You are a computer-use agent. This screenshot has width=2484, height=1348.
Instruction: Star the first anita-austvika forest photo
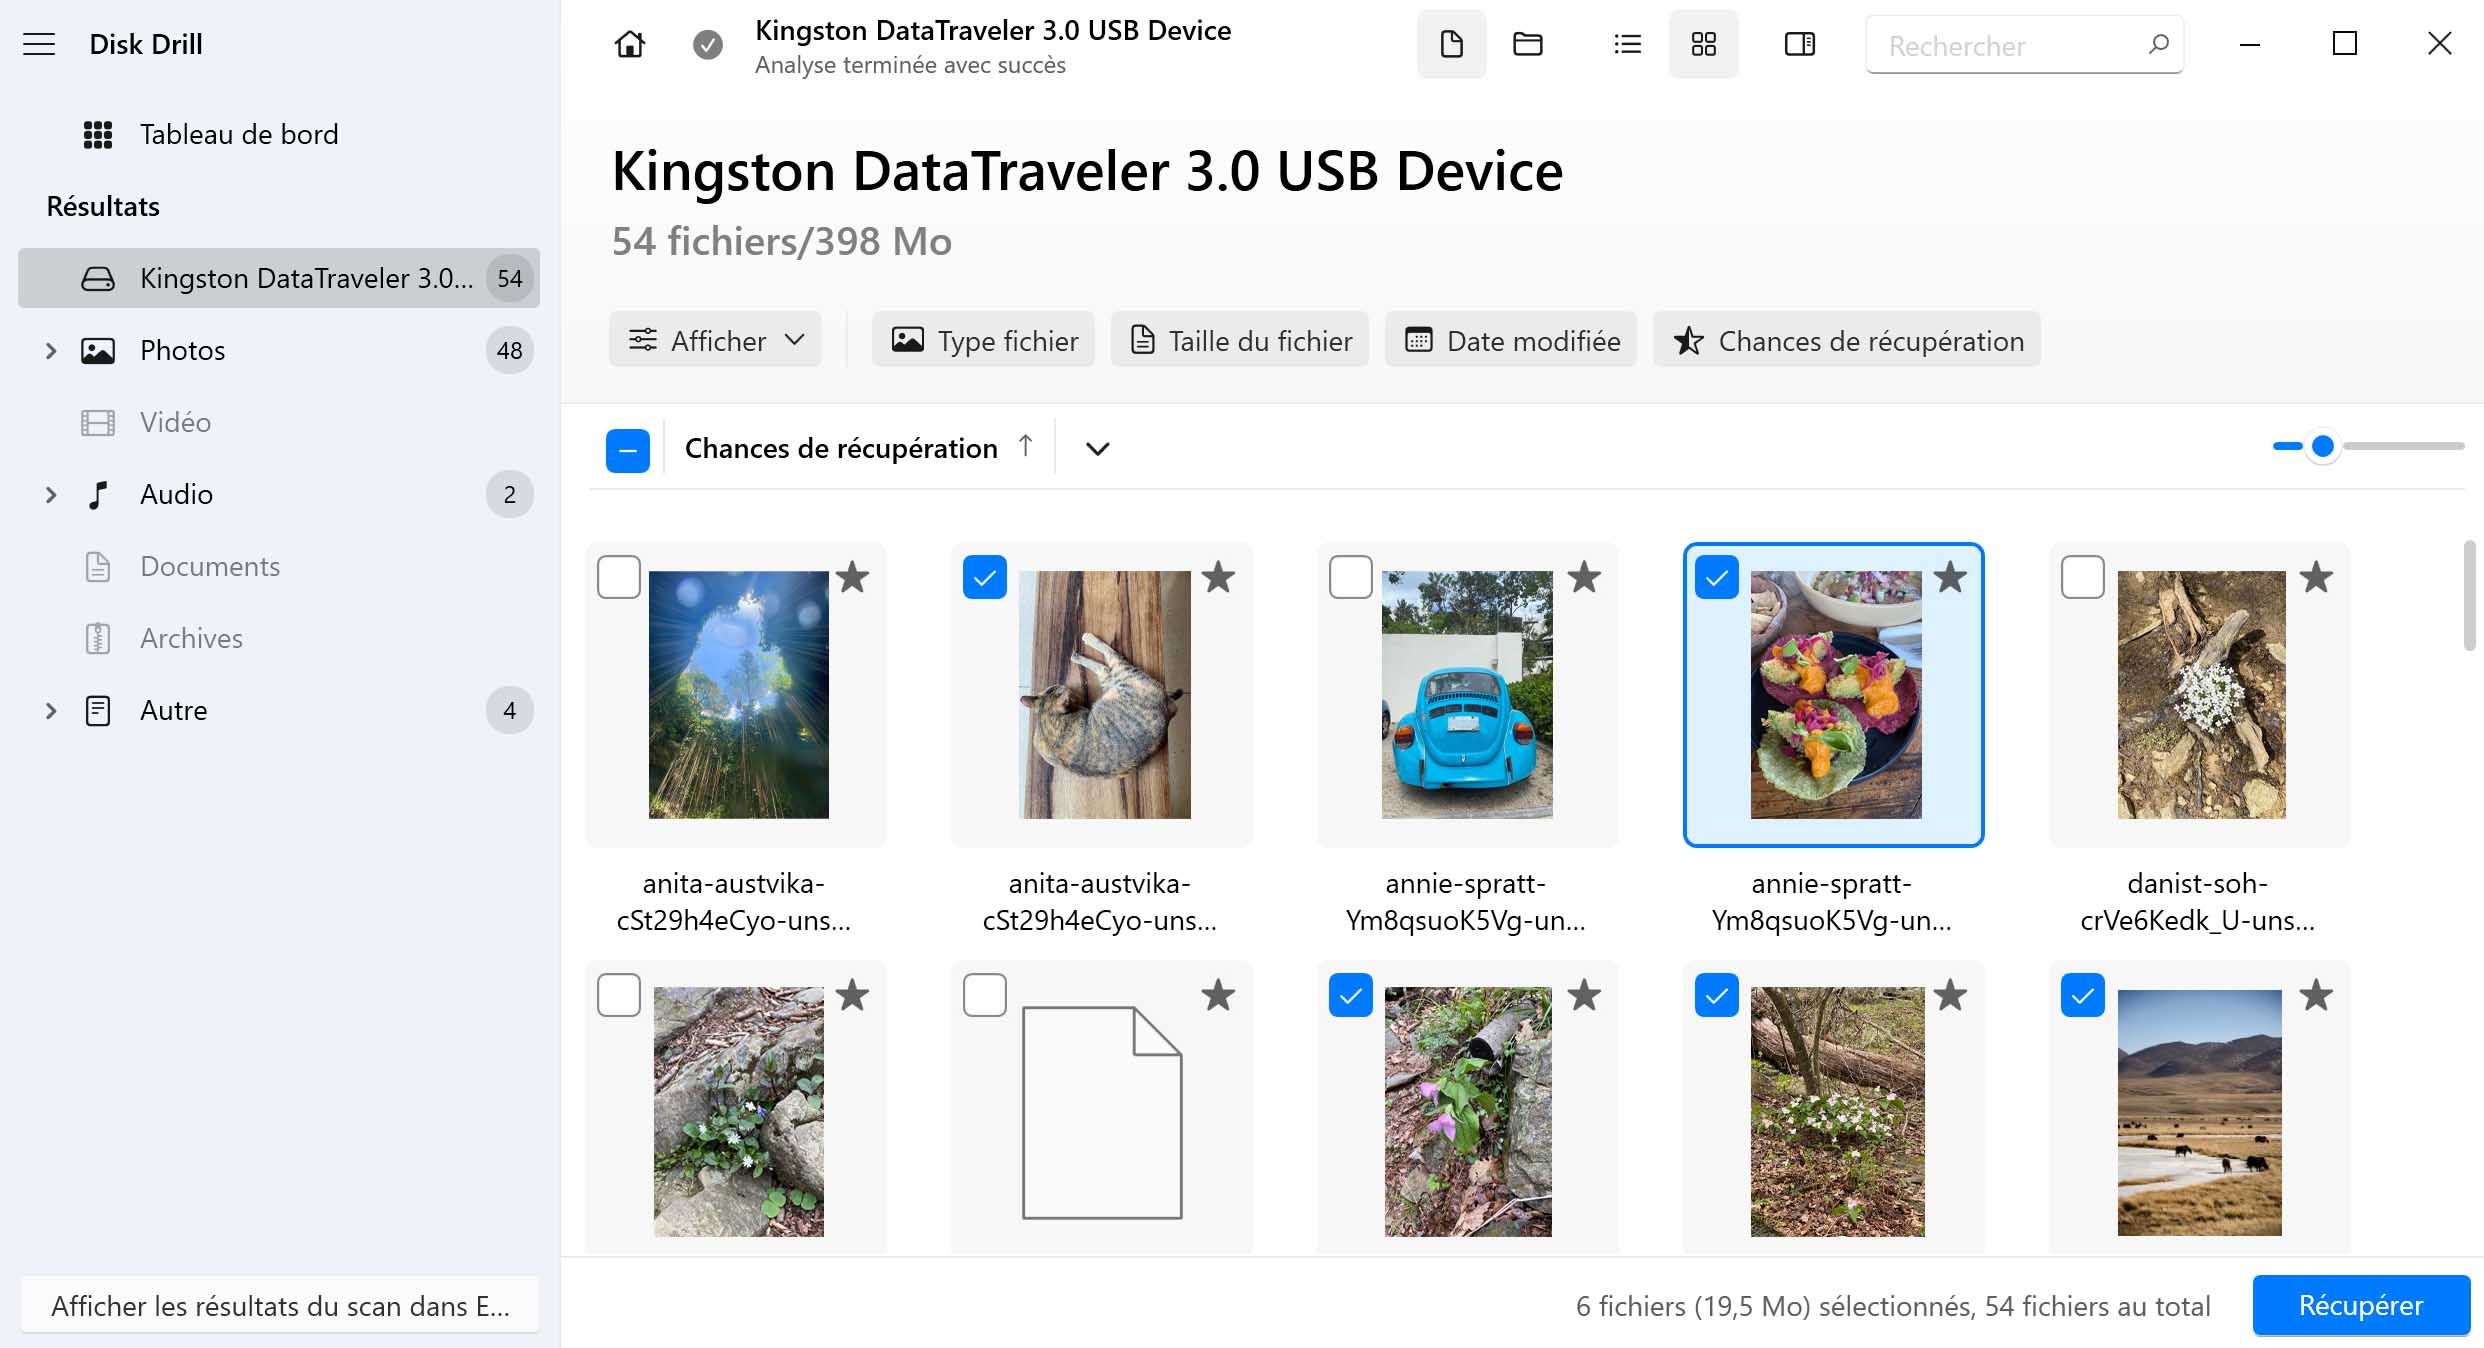tap(852, 577)
